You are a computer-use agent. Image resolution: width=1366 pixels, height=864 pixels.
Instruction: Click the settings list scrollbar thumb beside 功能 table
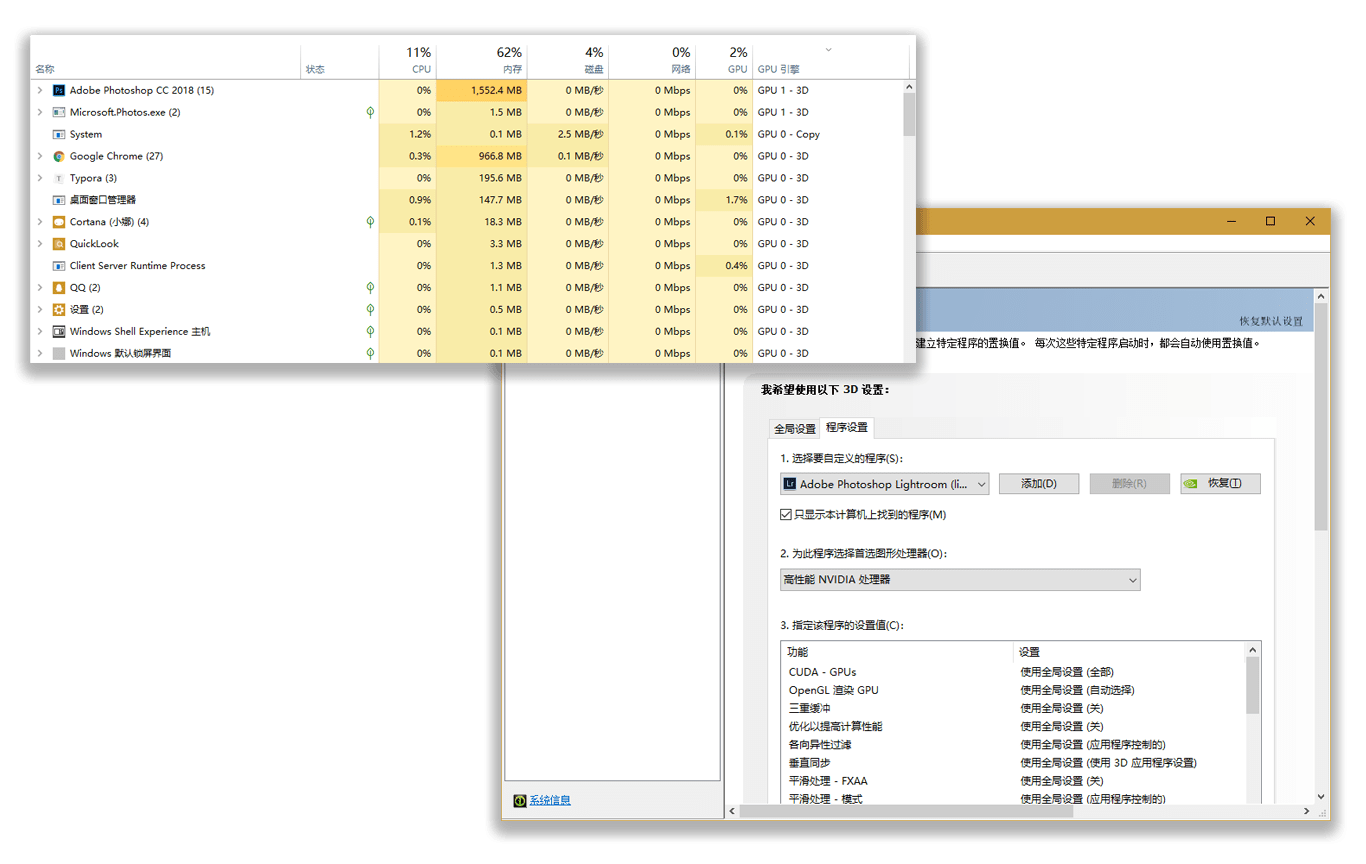[1253, 686]
